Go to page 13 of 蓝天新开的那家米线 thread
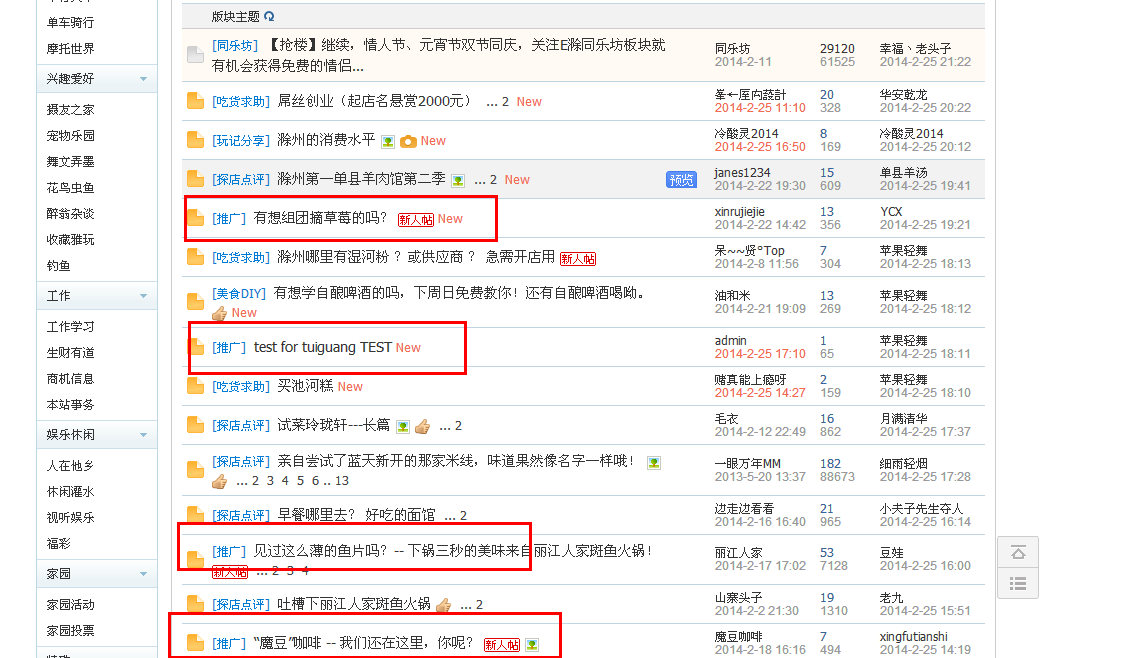This screenshot has height=658, width=1139. 342,481
